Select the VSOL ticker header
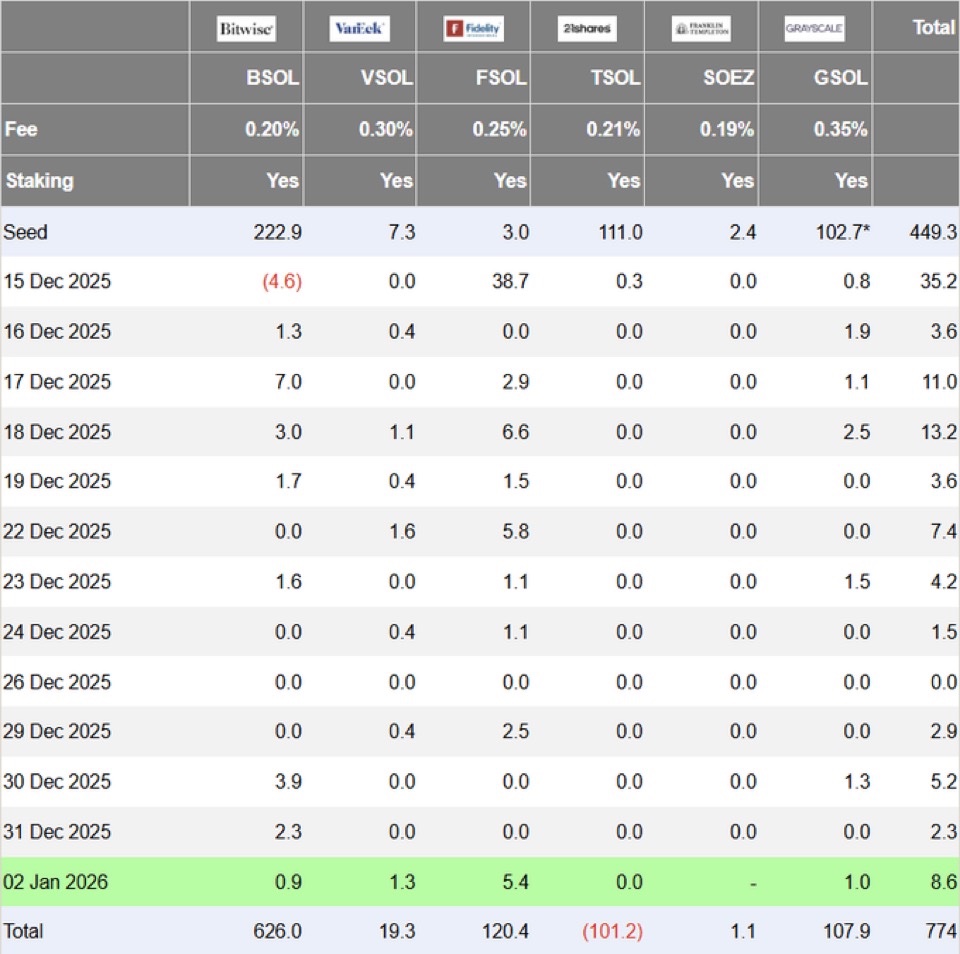The width and height of the screenshot is (960, 954). coord(386,78)
